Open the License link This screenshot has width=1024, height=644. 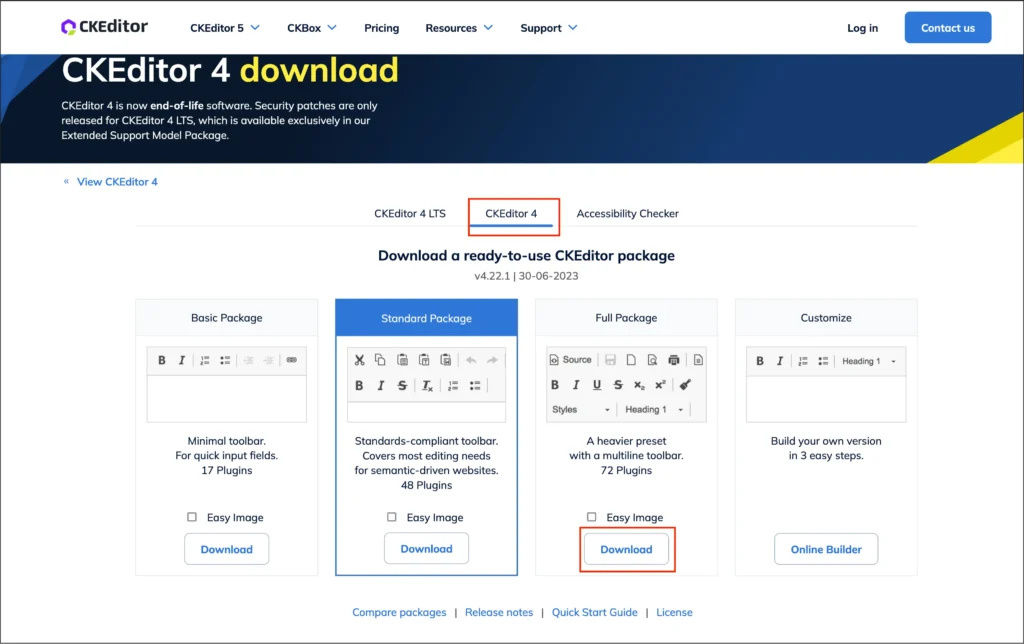pyautogui.click(x=674, y=612)
